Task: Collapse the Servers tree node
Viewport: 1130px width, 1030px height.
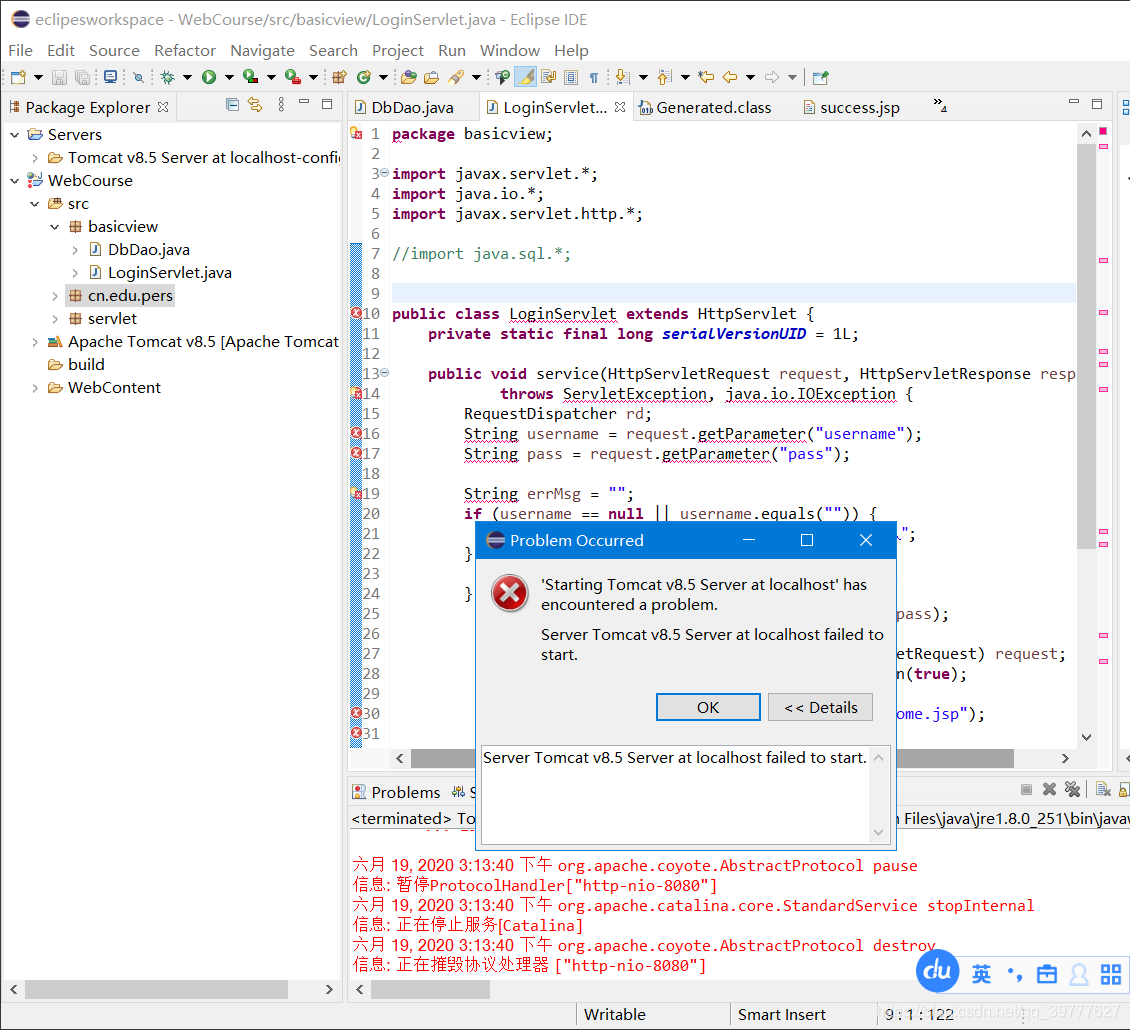Action: coord(14,135)
